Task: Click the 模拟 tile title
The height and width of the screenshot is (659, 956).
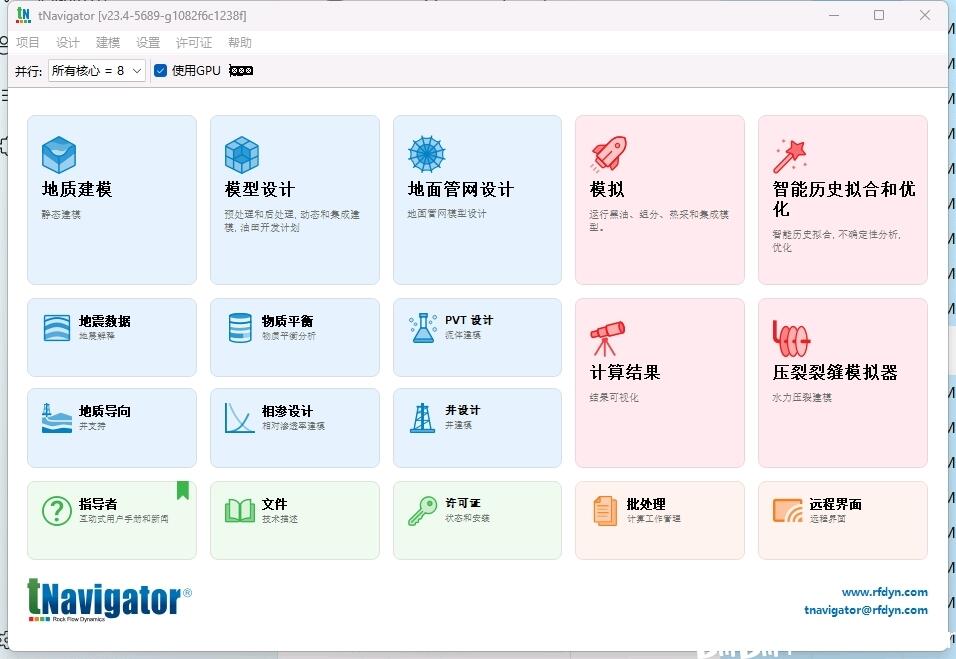Action: click(x=607, y=190)
